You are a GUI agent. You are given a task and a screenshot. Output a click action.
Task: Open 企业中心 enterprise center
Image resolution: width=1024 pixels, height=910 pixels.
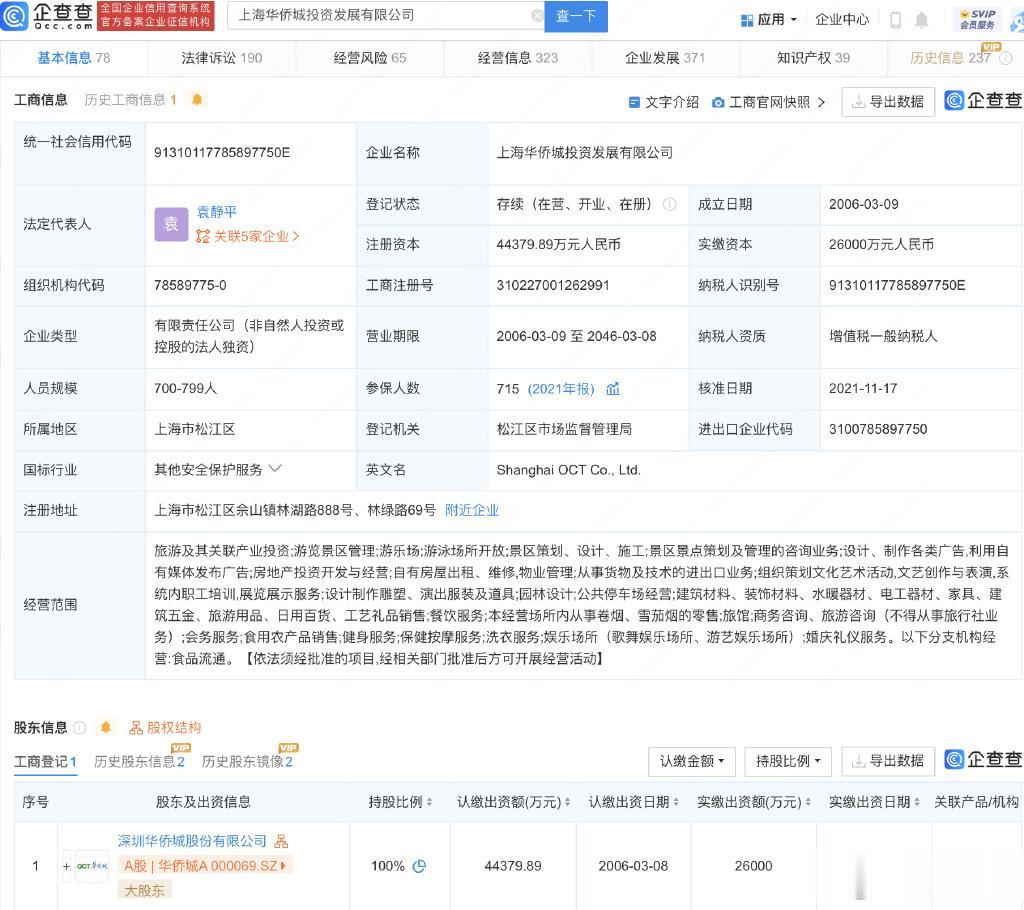tap(842, 20)
